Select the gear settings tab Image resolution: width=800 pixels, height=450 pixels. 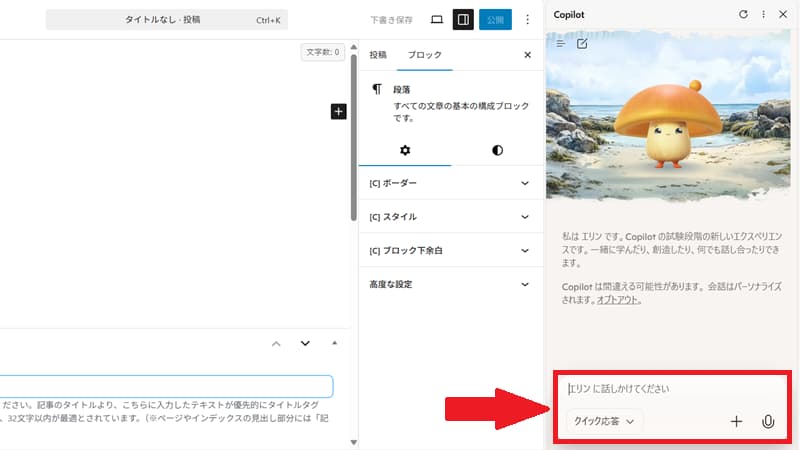click(405, 150)
